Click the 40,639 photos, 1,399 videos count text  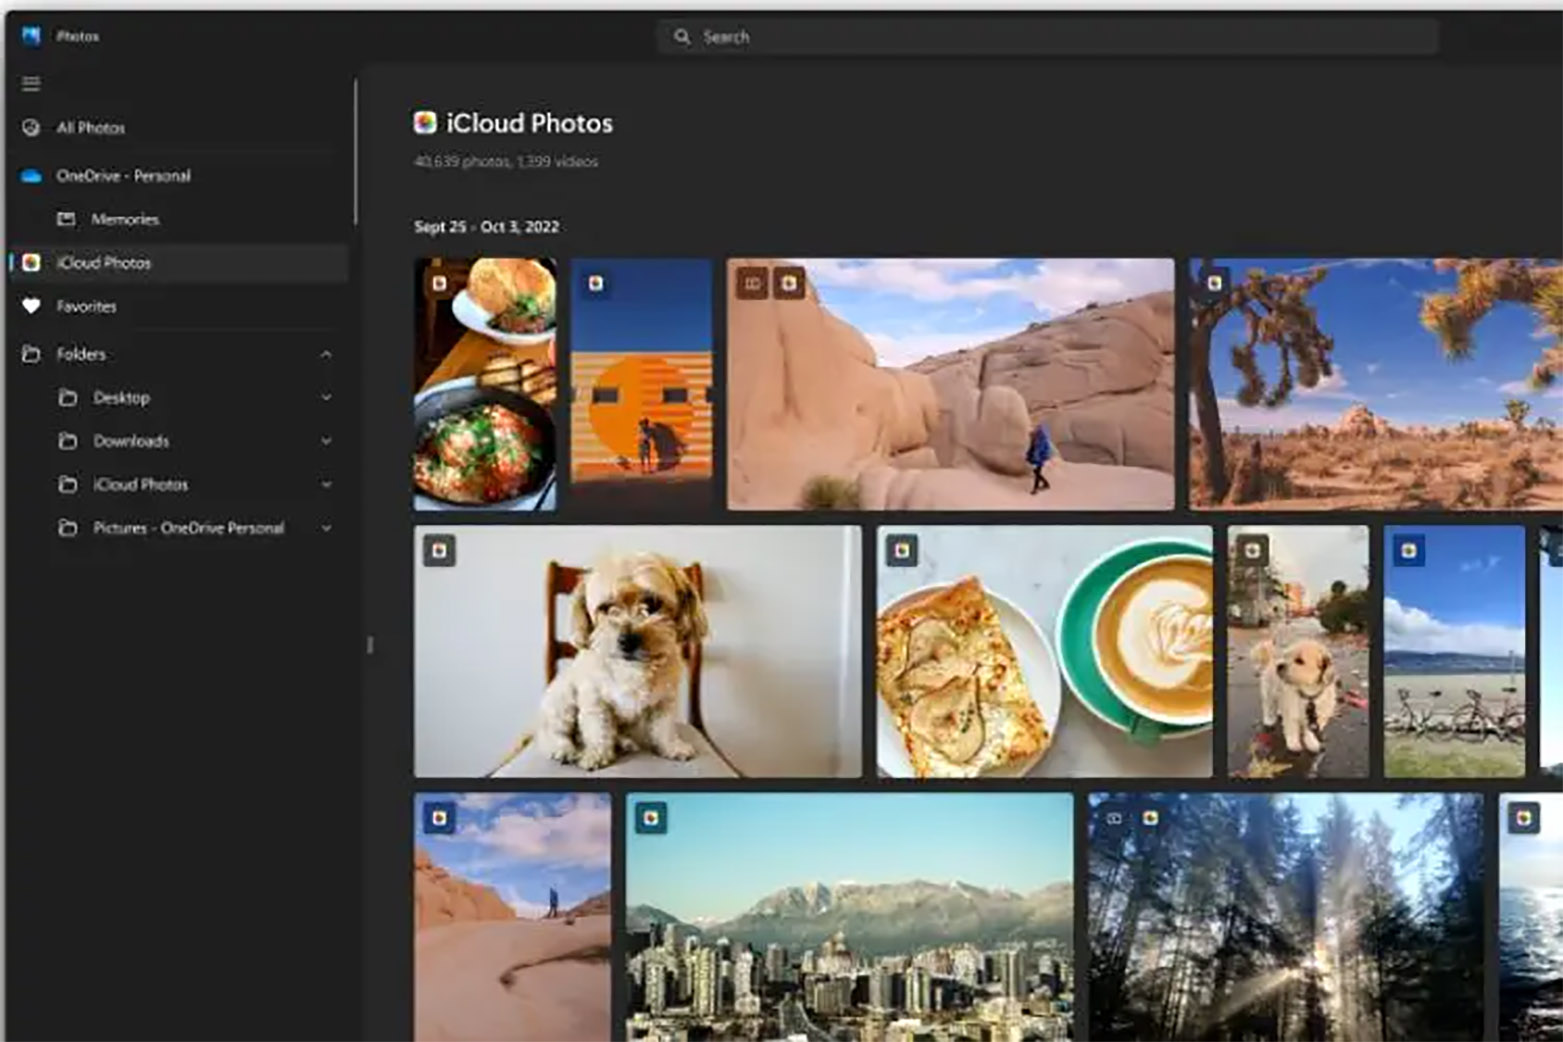pos(506,162)
